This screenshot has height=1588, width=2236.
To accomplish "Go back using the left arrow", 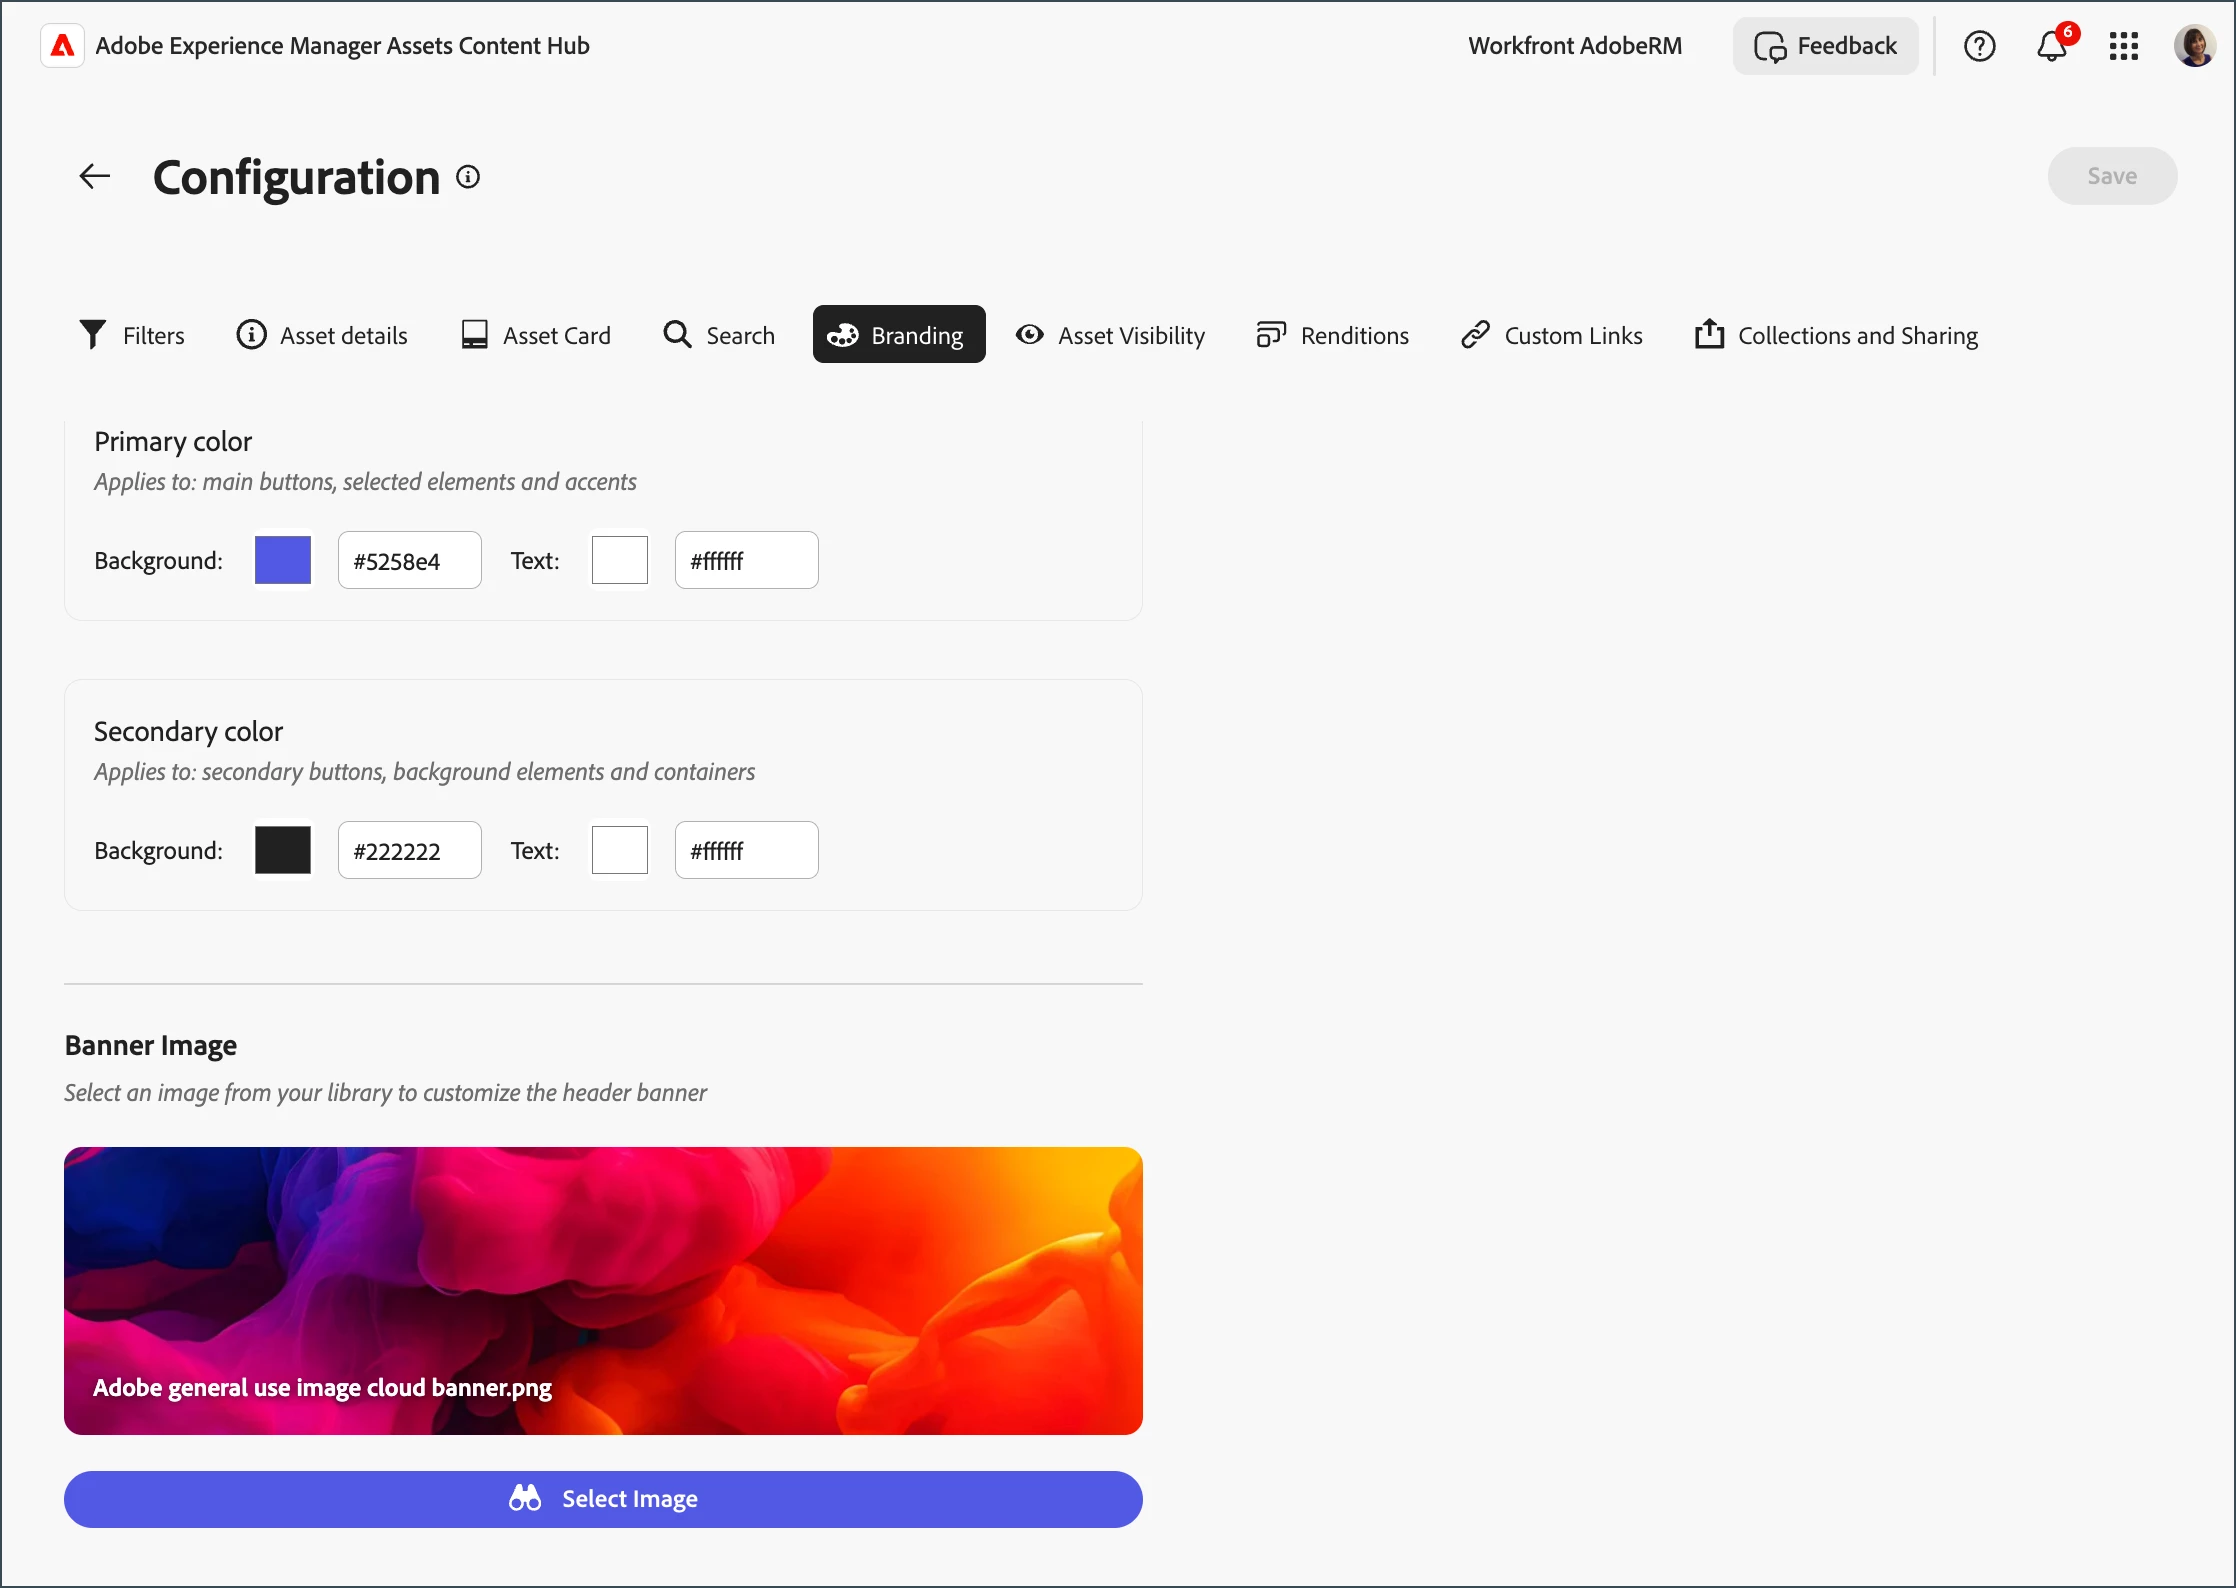I will tap(95, 177).
